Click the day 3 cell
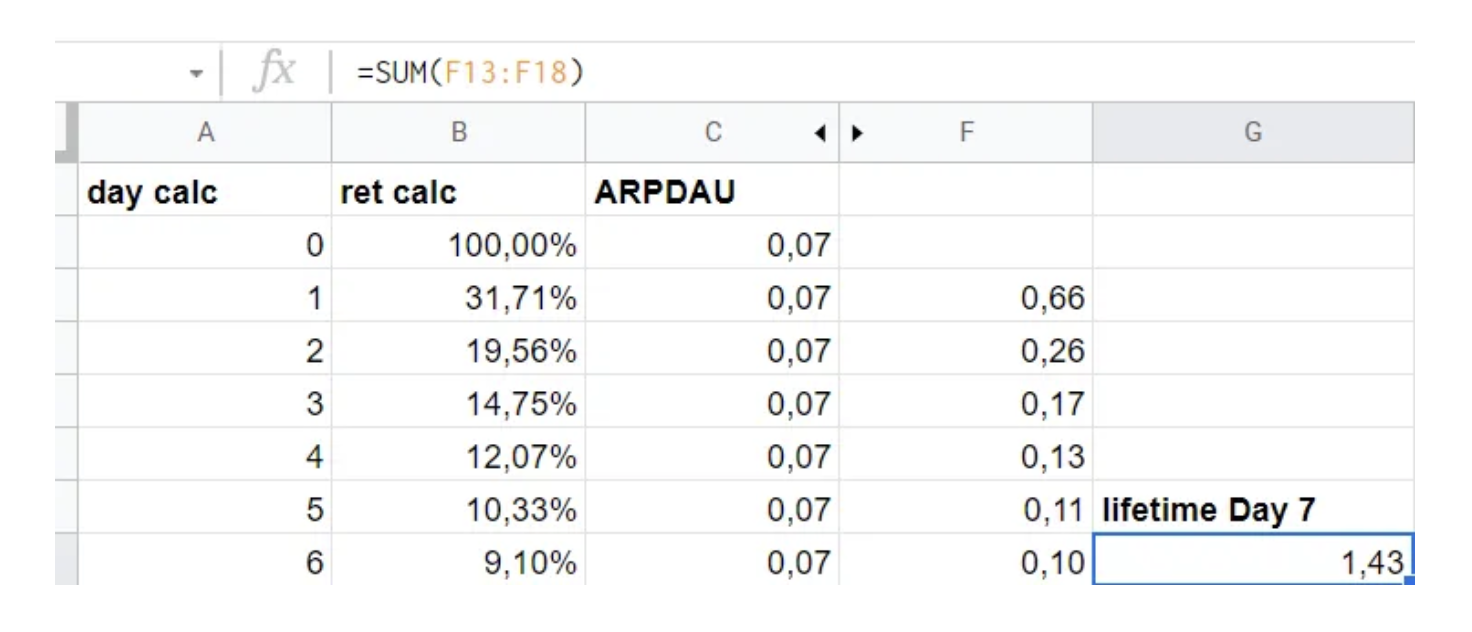Viewport: 1472px width, 632px height. coord(205,403)
